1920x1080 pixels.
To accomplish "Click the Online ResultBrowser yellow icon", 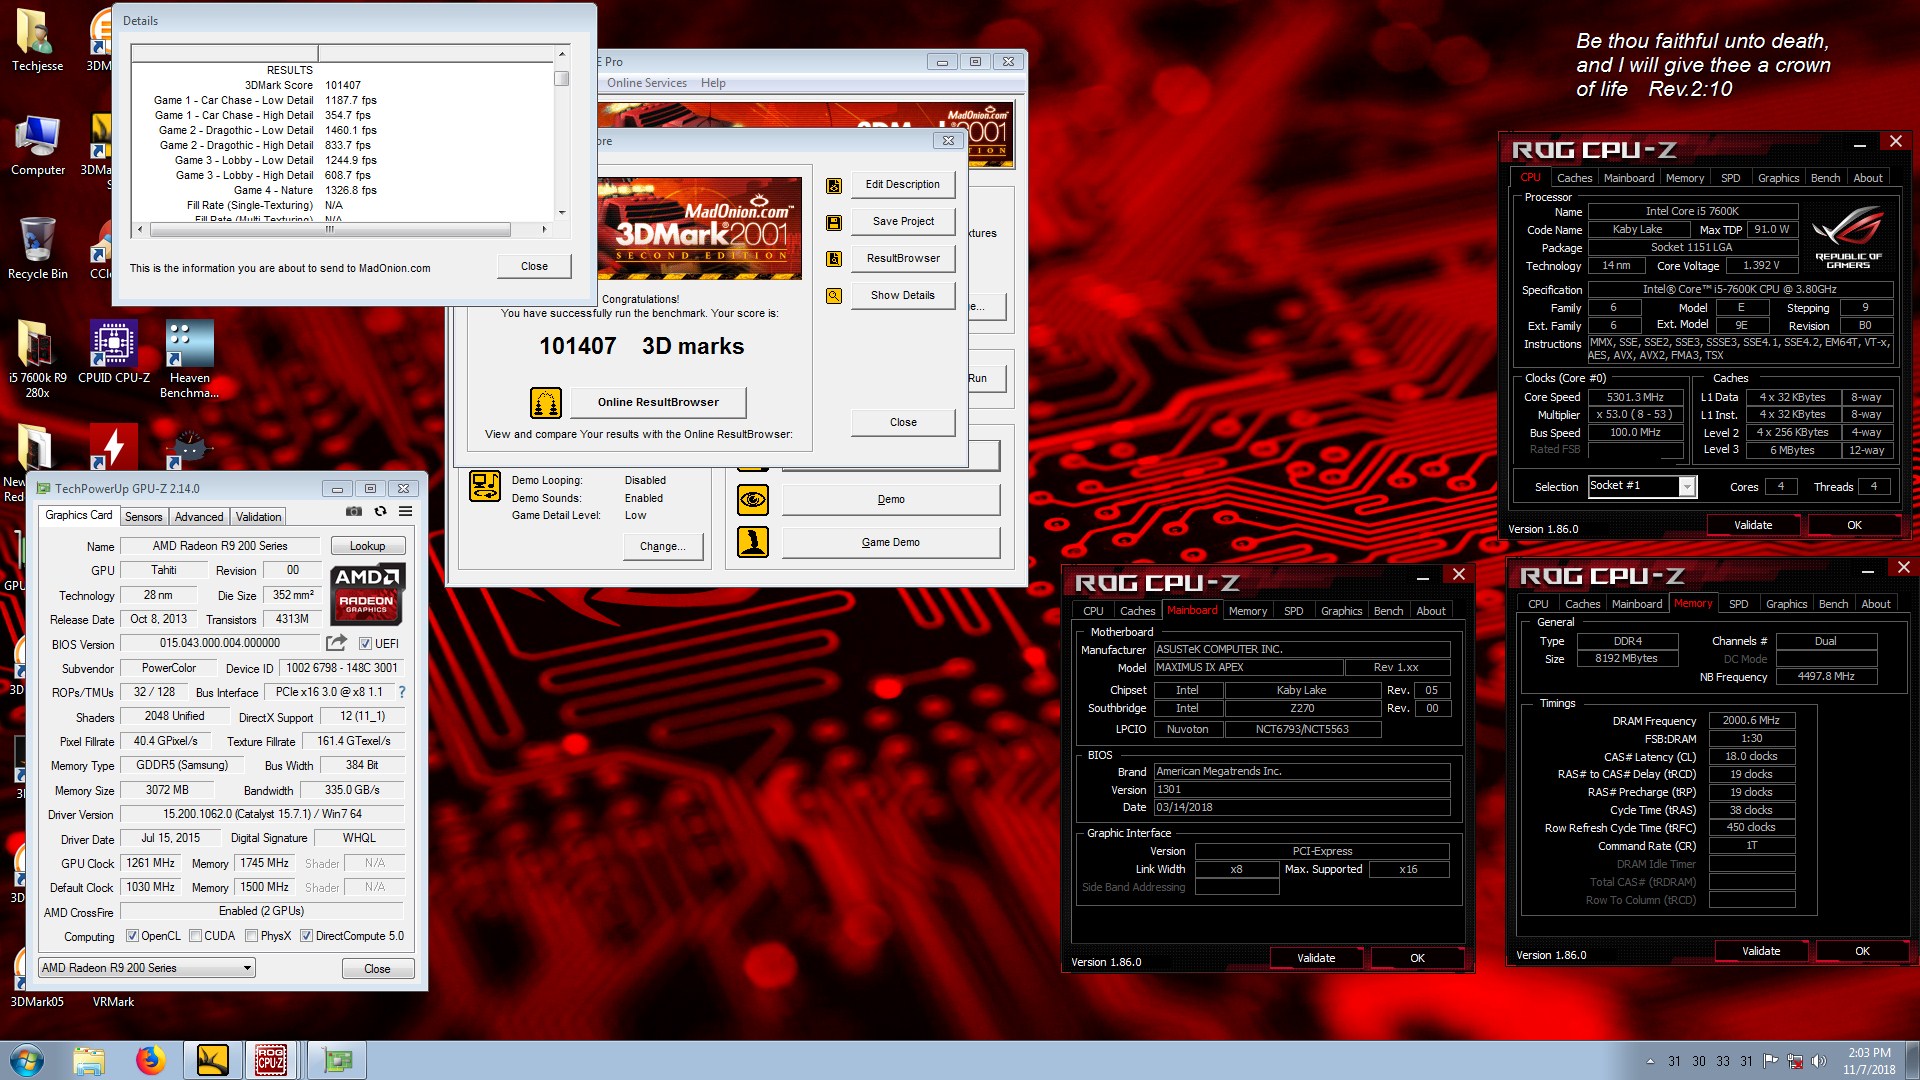I will pyautogui.click(x=546, y=403).
